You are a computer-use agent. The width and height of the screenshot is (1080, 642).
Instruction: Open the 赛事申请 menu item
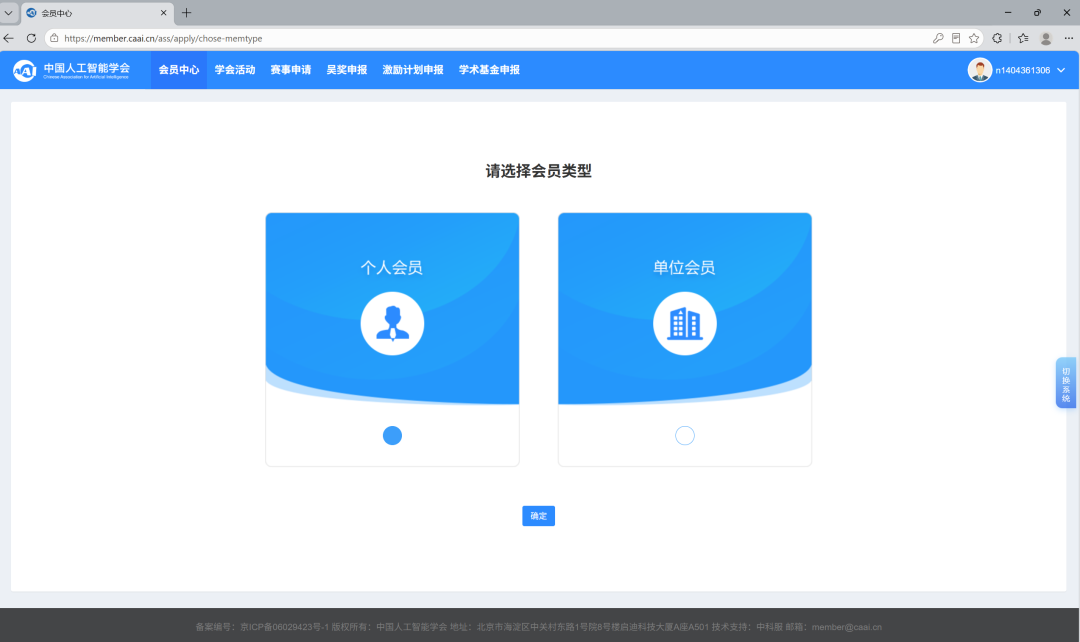(x=291, y=70)
